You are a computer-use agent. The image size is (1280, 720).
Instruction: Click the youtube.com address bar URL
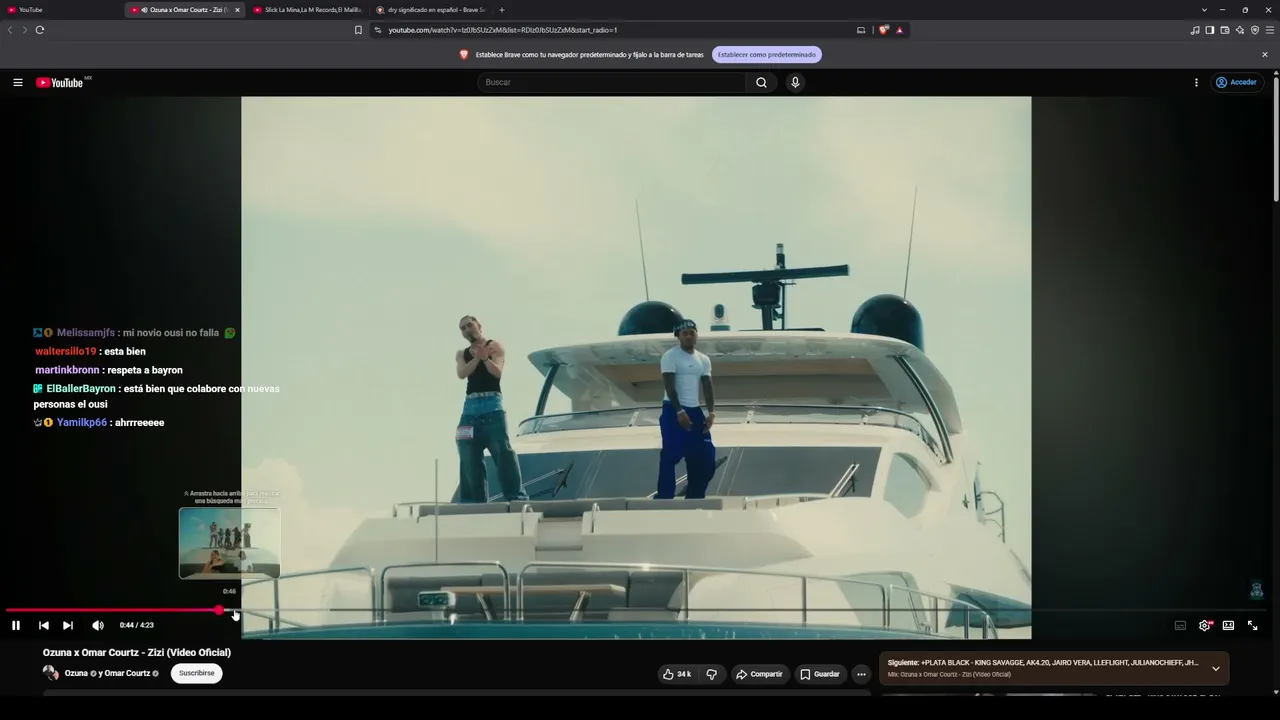tap(502, 30)
